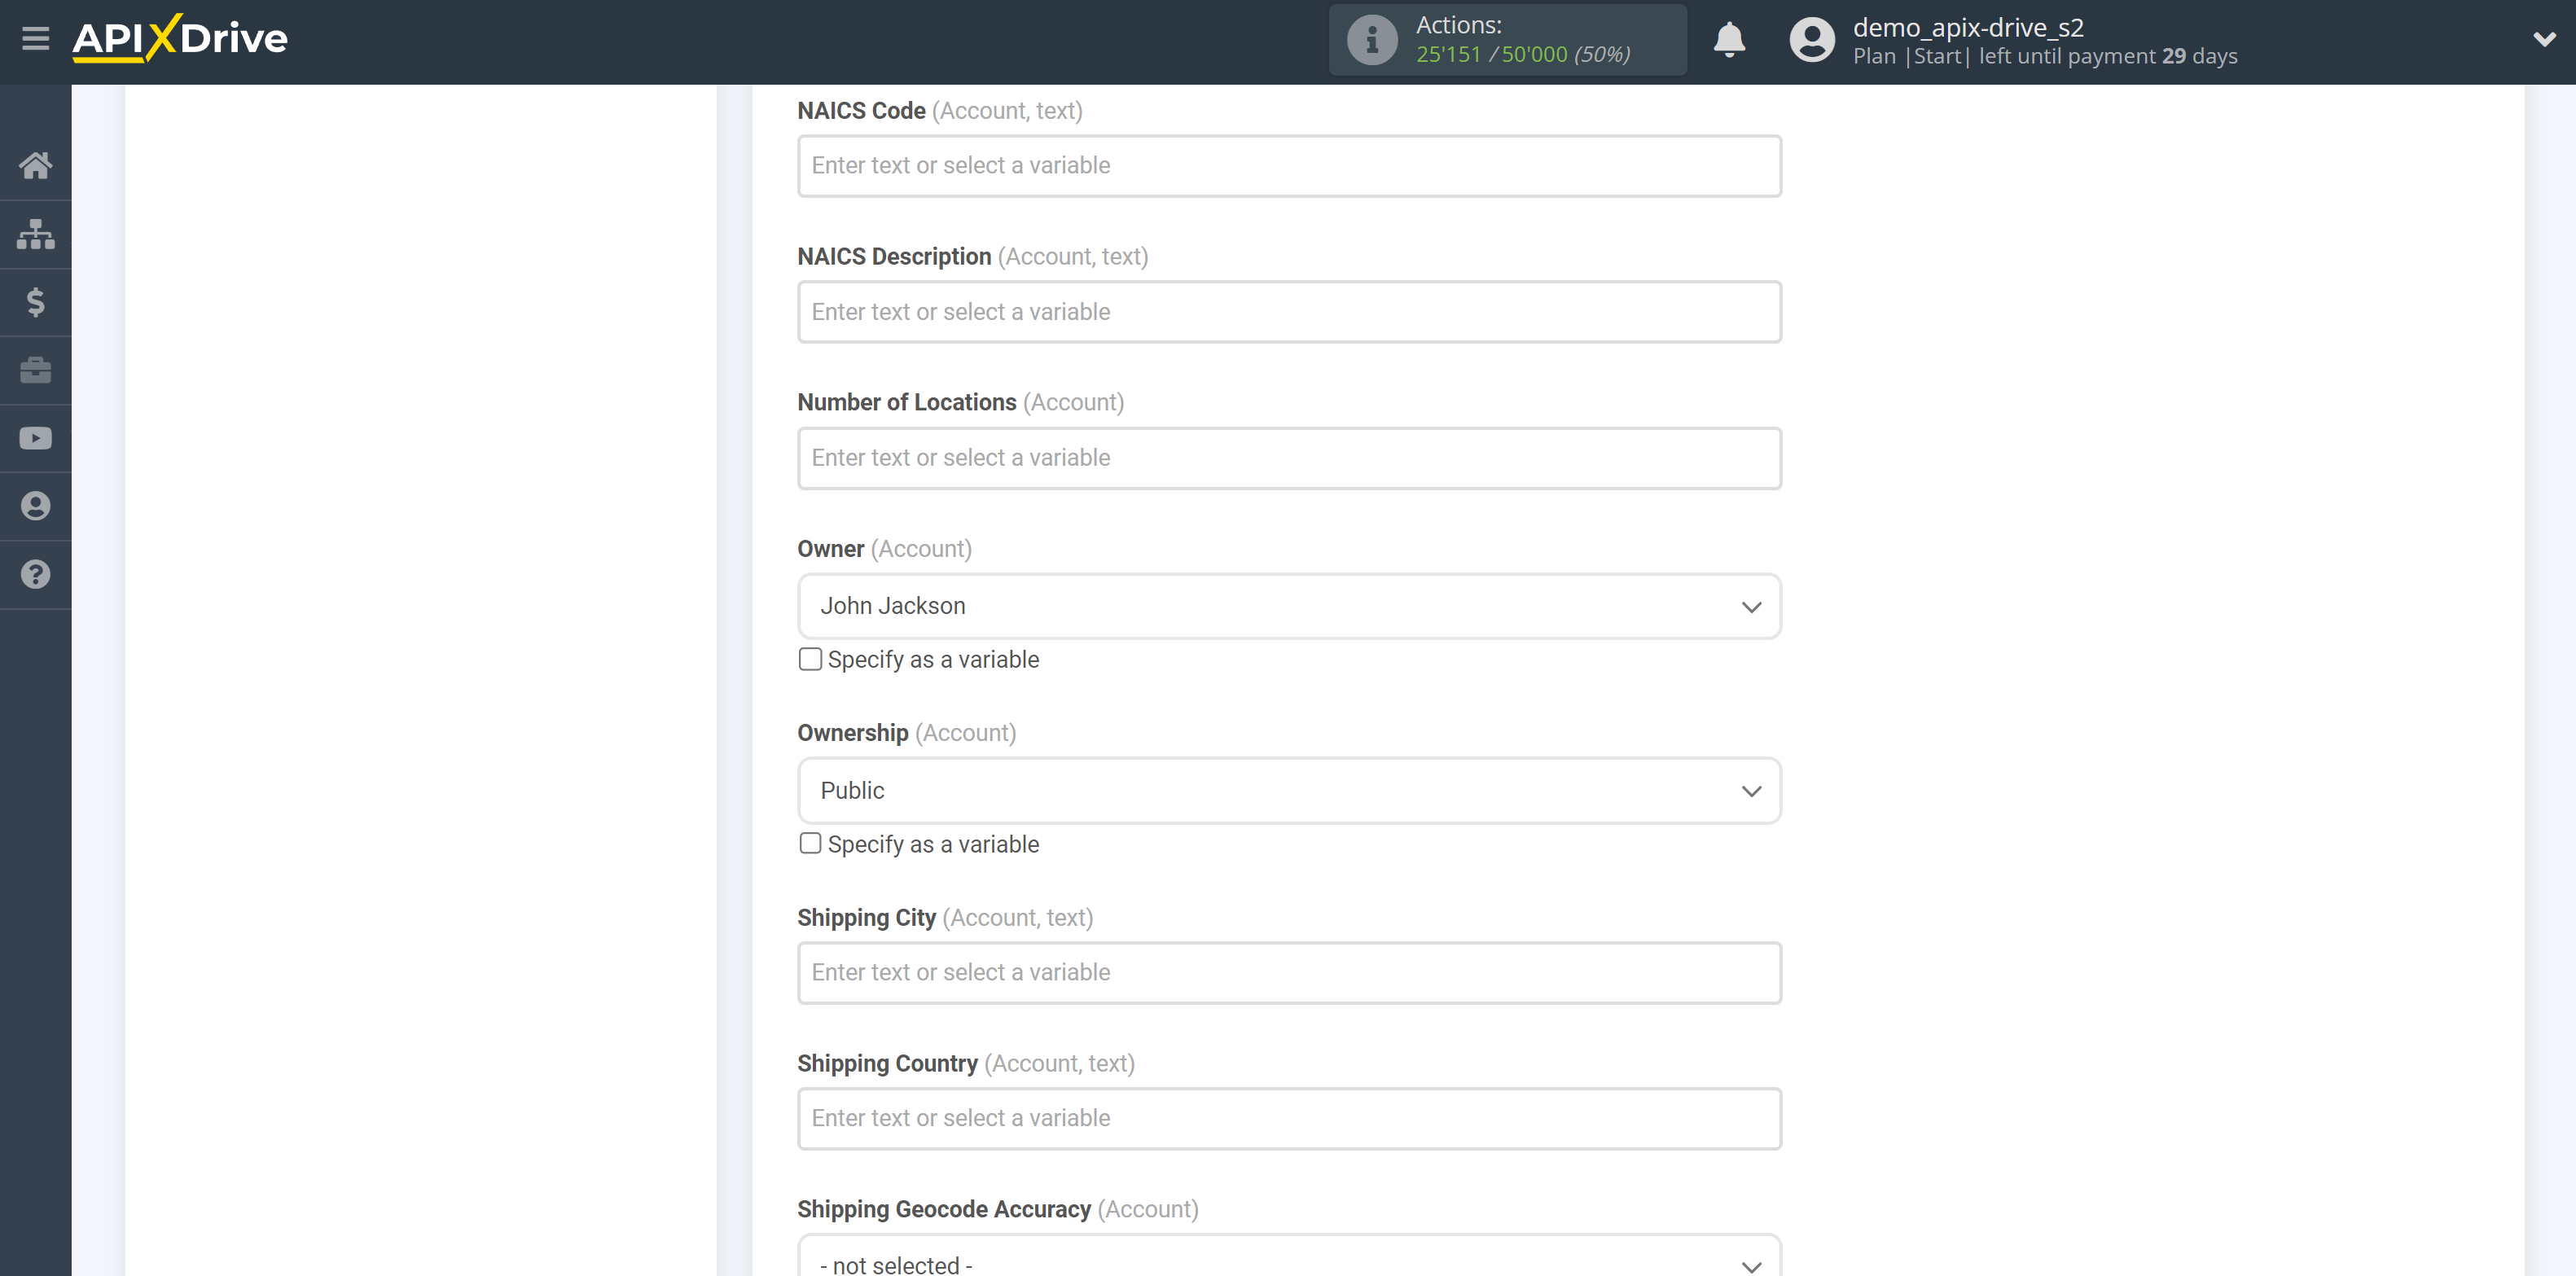This screenshot has width=2576, height=1276.
Task: Click the notification bell icon
Action: pos(1731,41)
